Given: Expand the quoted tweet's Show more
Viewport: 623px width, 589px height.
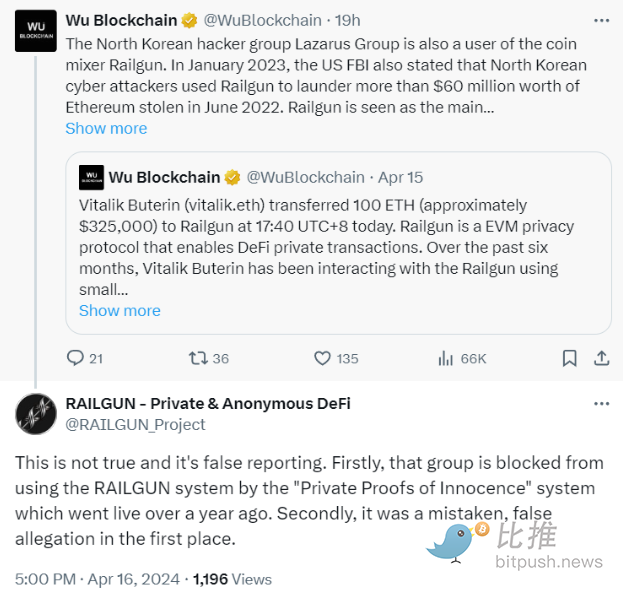Looking at the screenshot, I should pos(120,310).
